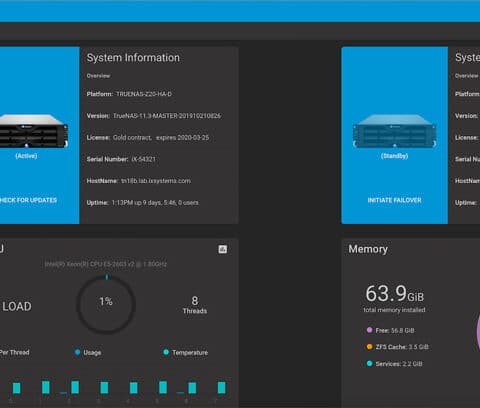Click the Platform TRUENAS-Z20-HA-D line
Screen dimensions: 480x408
coord(129,94)
